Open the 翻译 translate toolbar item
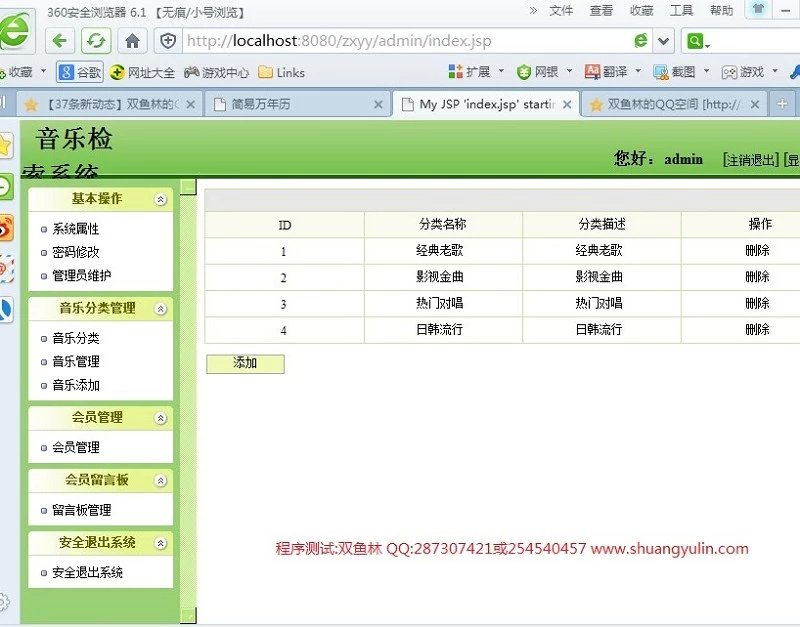The width and height of the screenshot is (800, 627). tap(606, 71)
